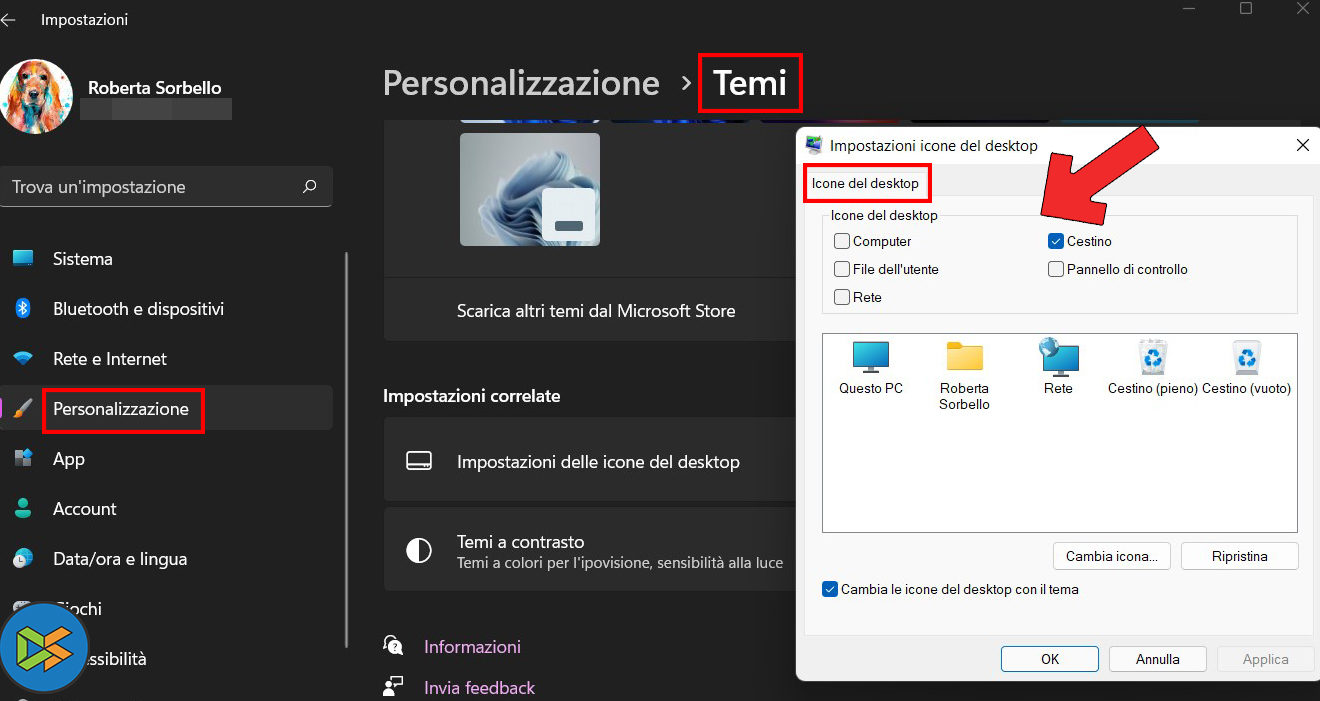The image size is (1320, 701).
Task: Open the Invia feedback link
Action: pyautogui.click(x=479, y=688)
